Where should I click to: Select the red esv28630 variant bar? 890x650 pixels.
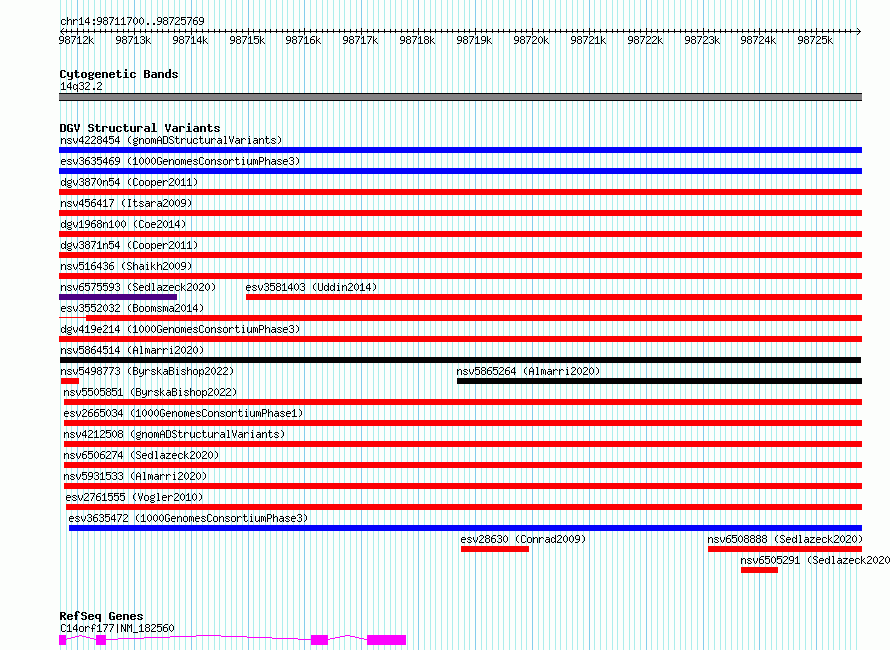pos(495,549)
